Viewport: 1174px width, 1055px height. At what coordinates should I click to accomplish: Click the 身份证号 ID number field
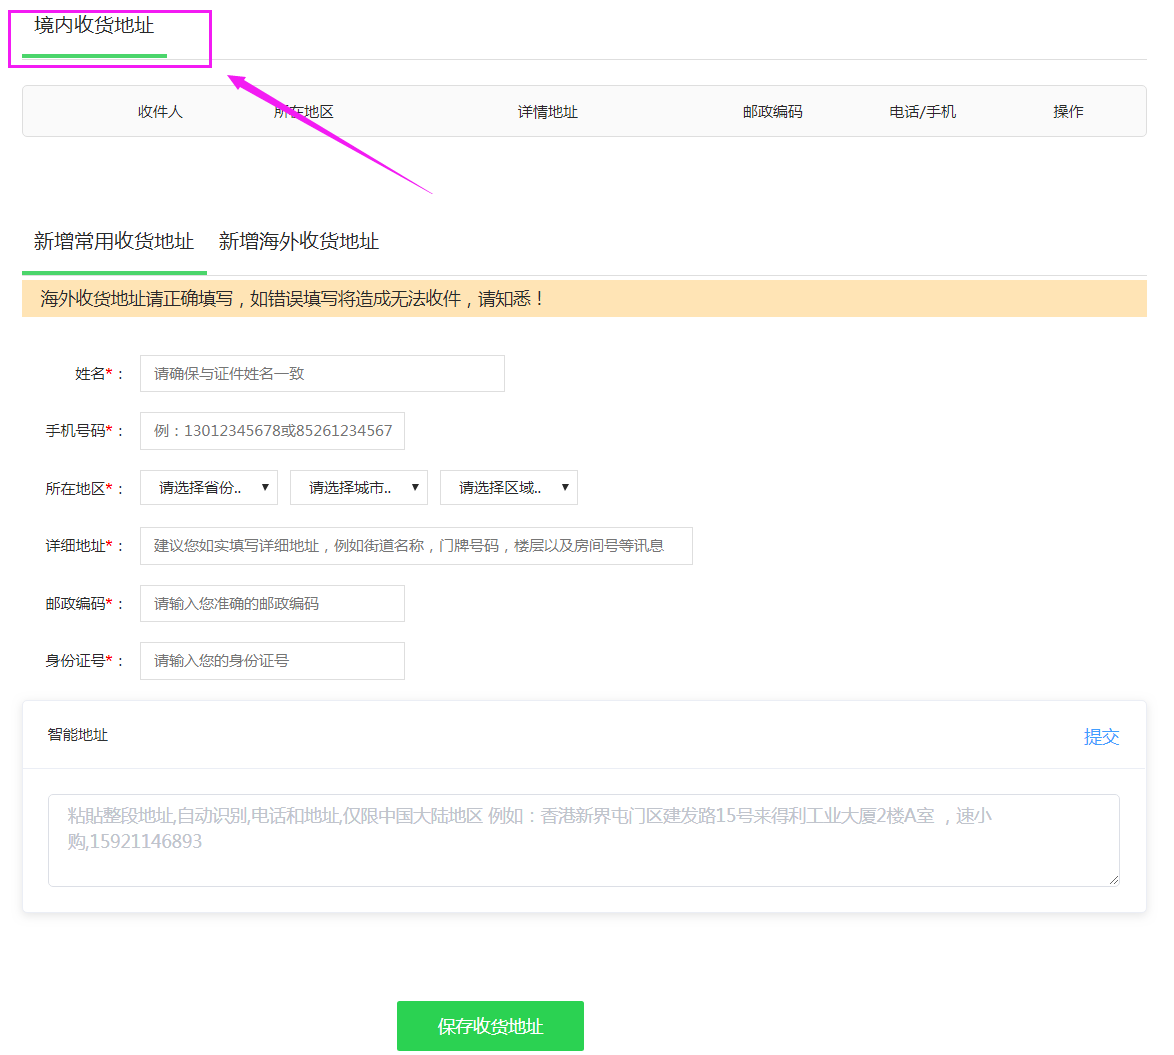271,661
